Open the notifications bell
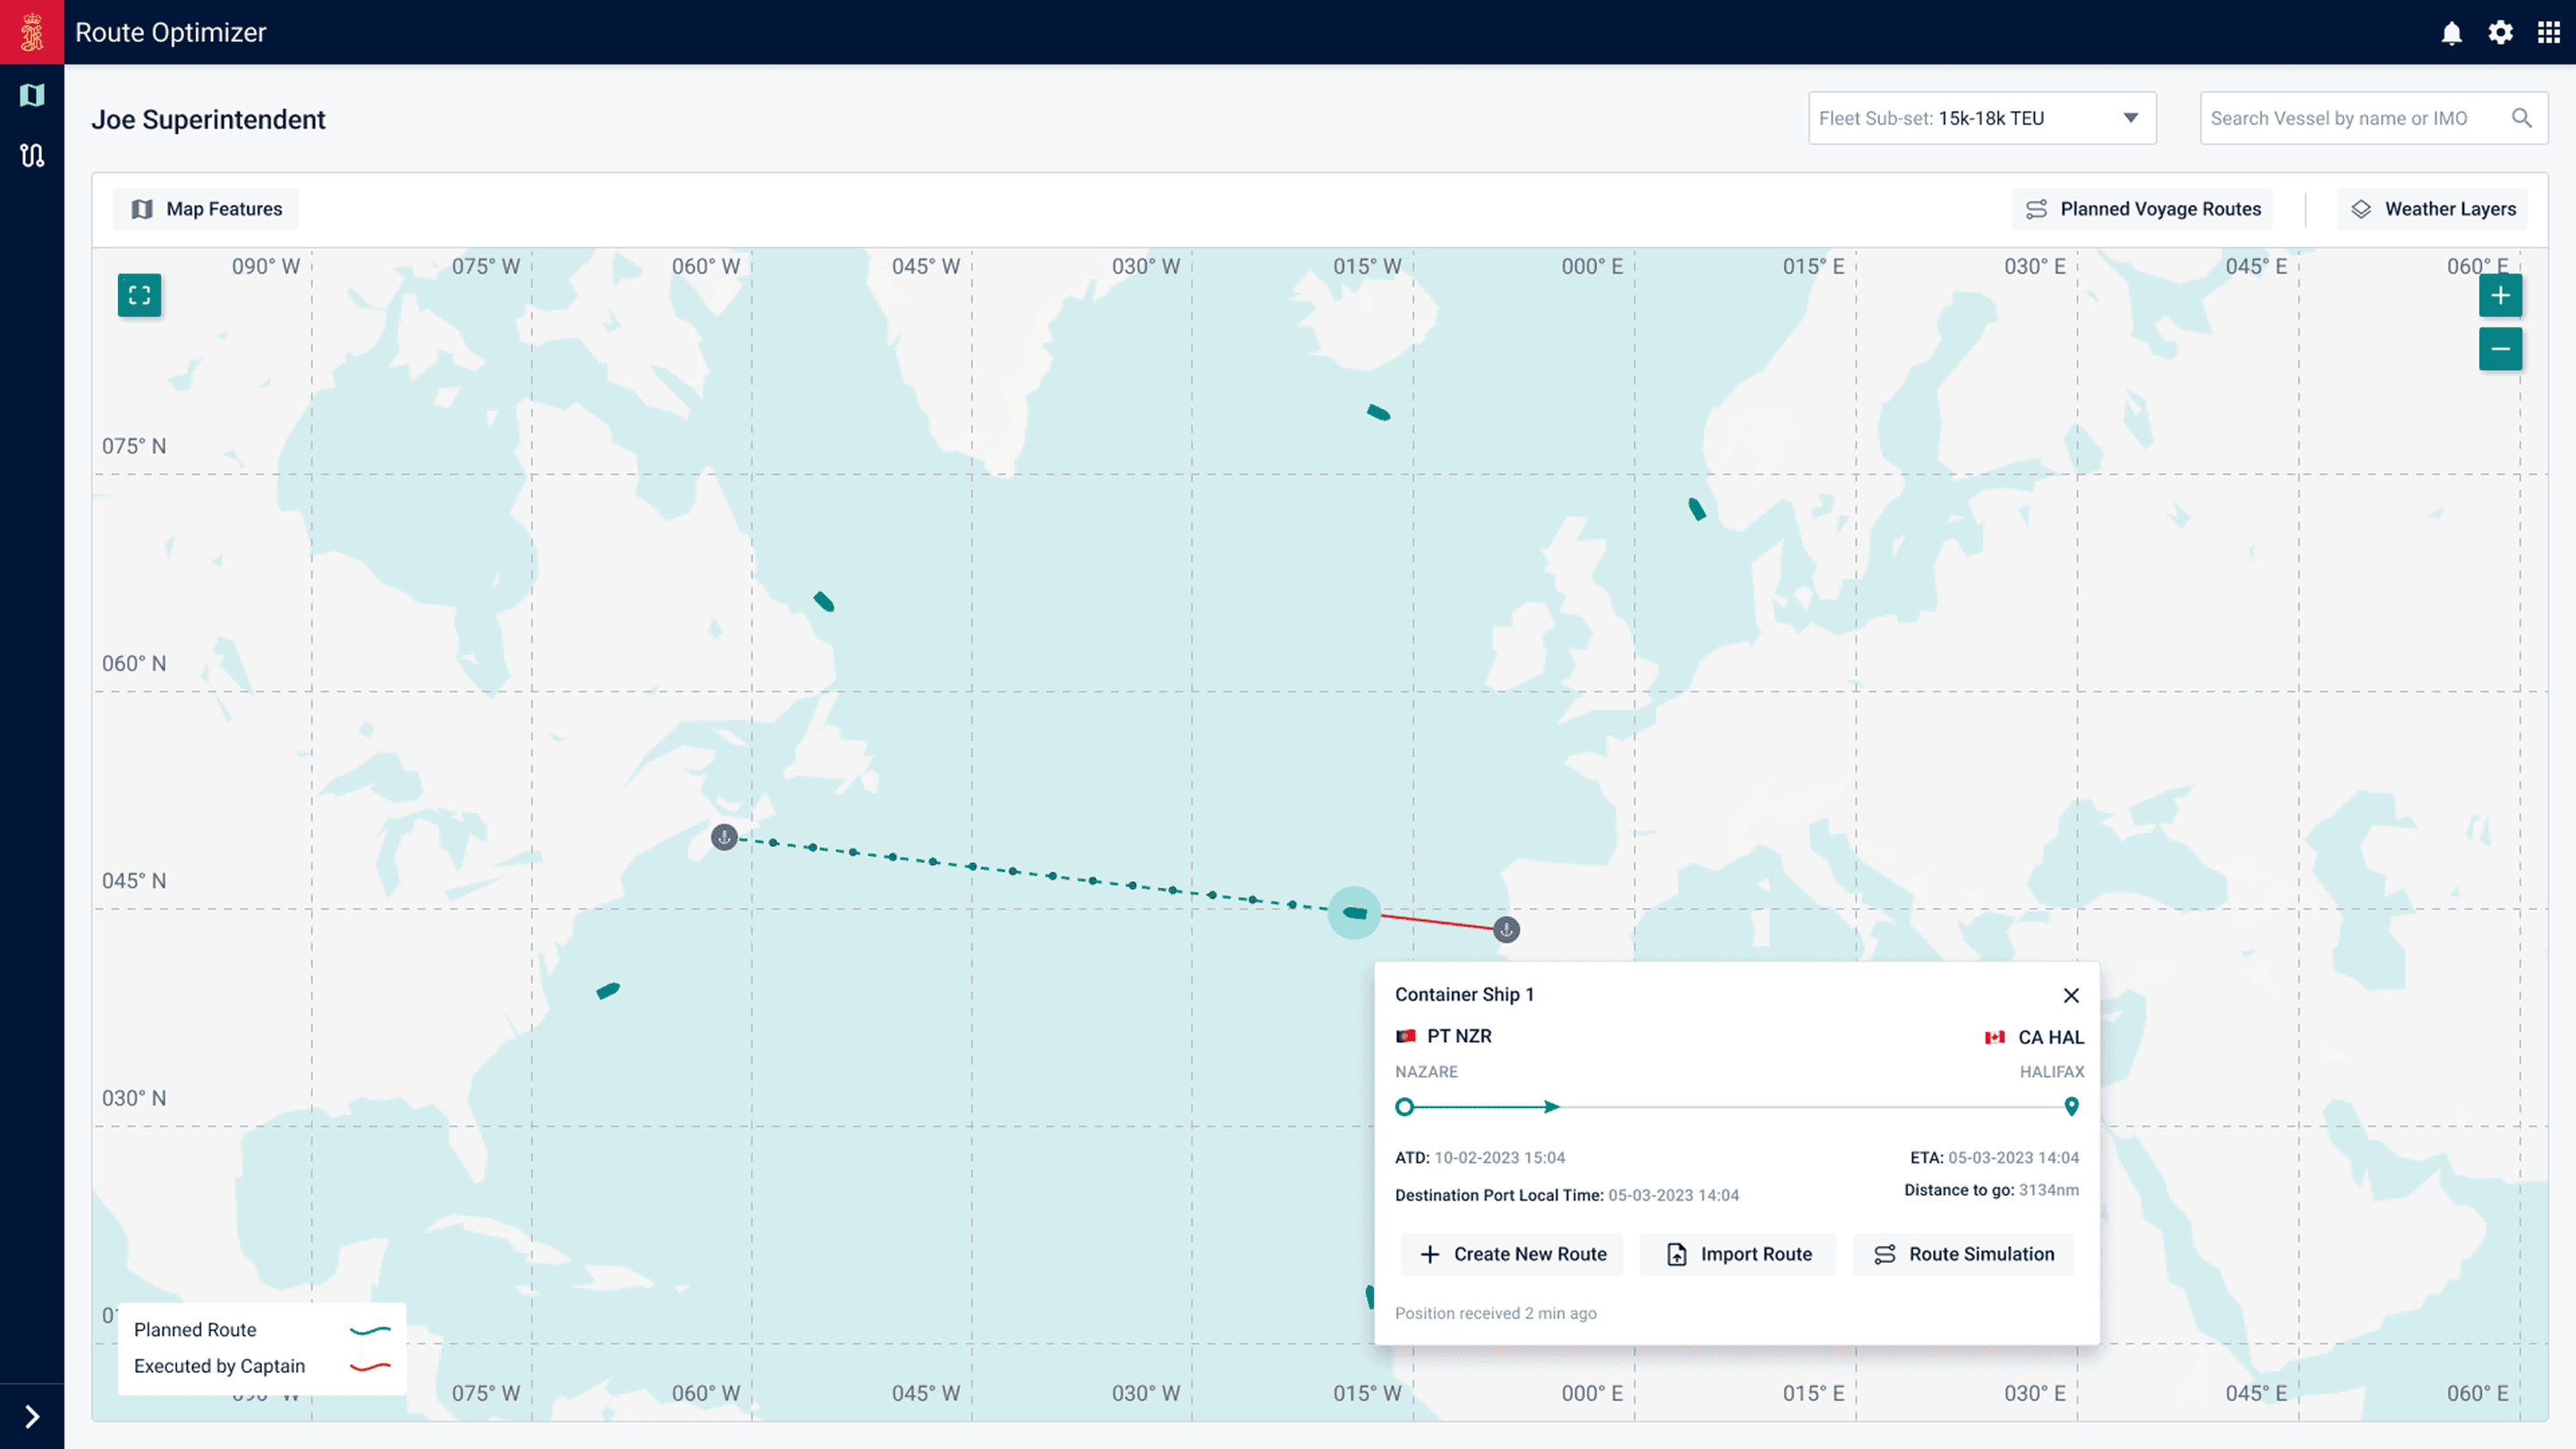The height and width of the screenshot is (1449, 2576). pos(2451,33)
